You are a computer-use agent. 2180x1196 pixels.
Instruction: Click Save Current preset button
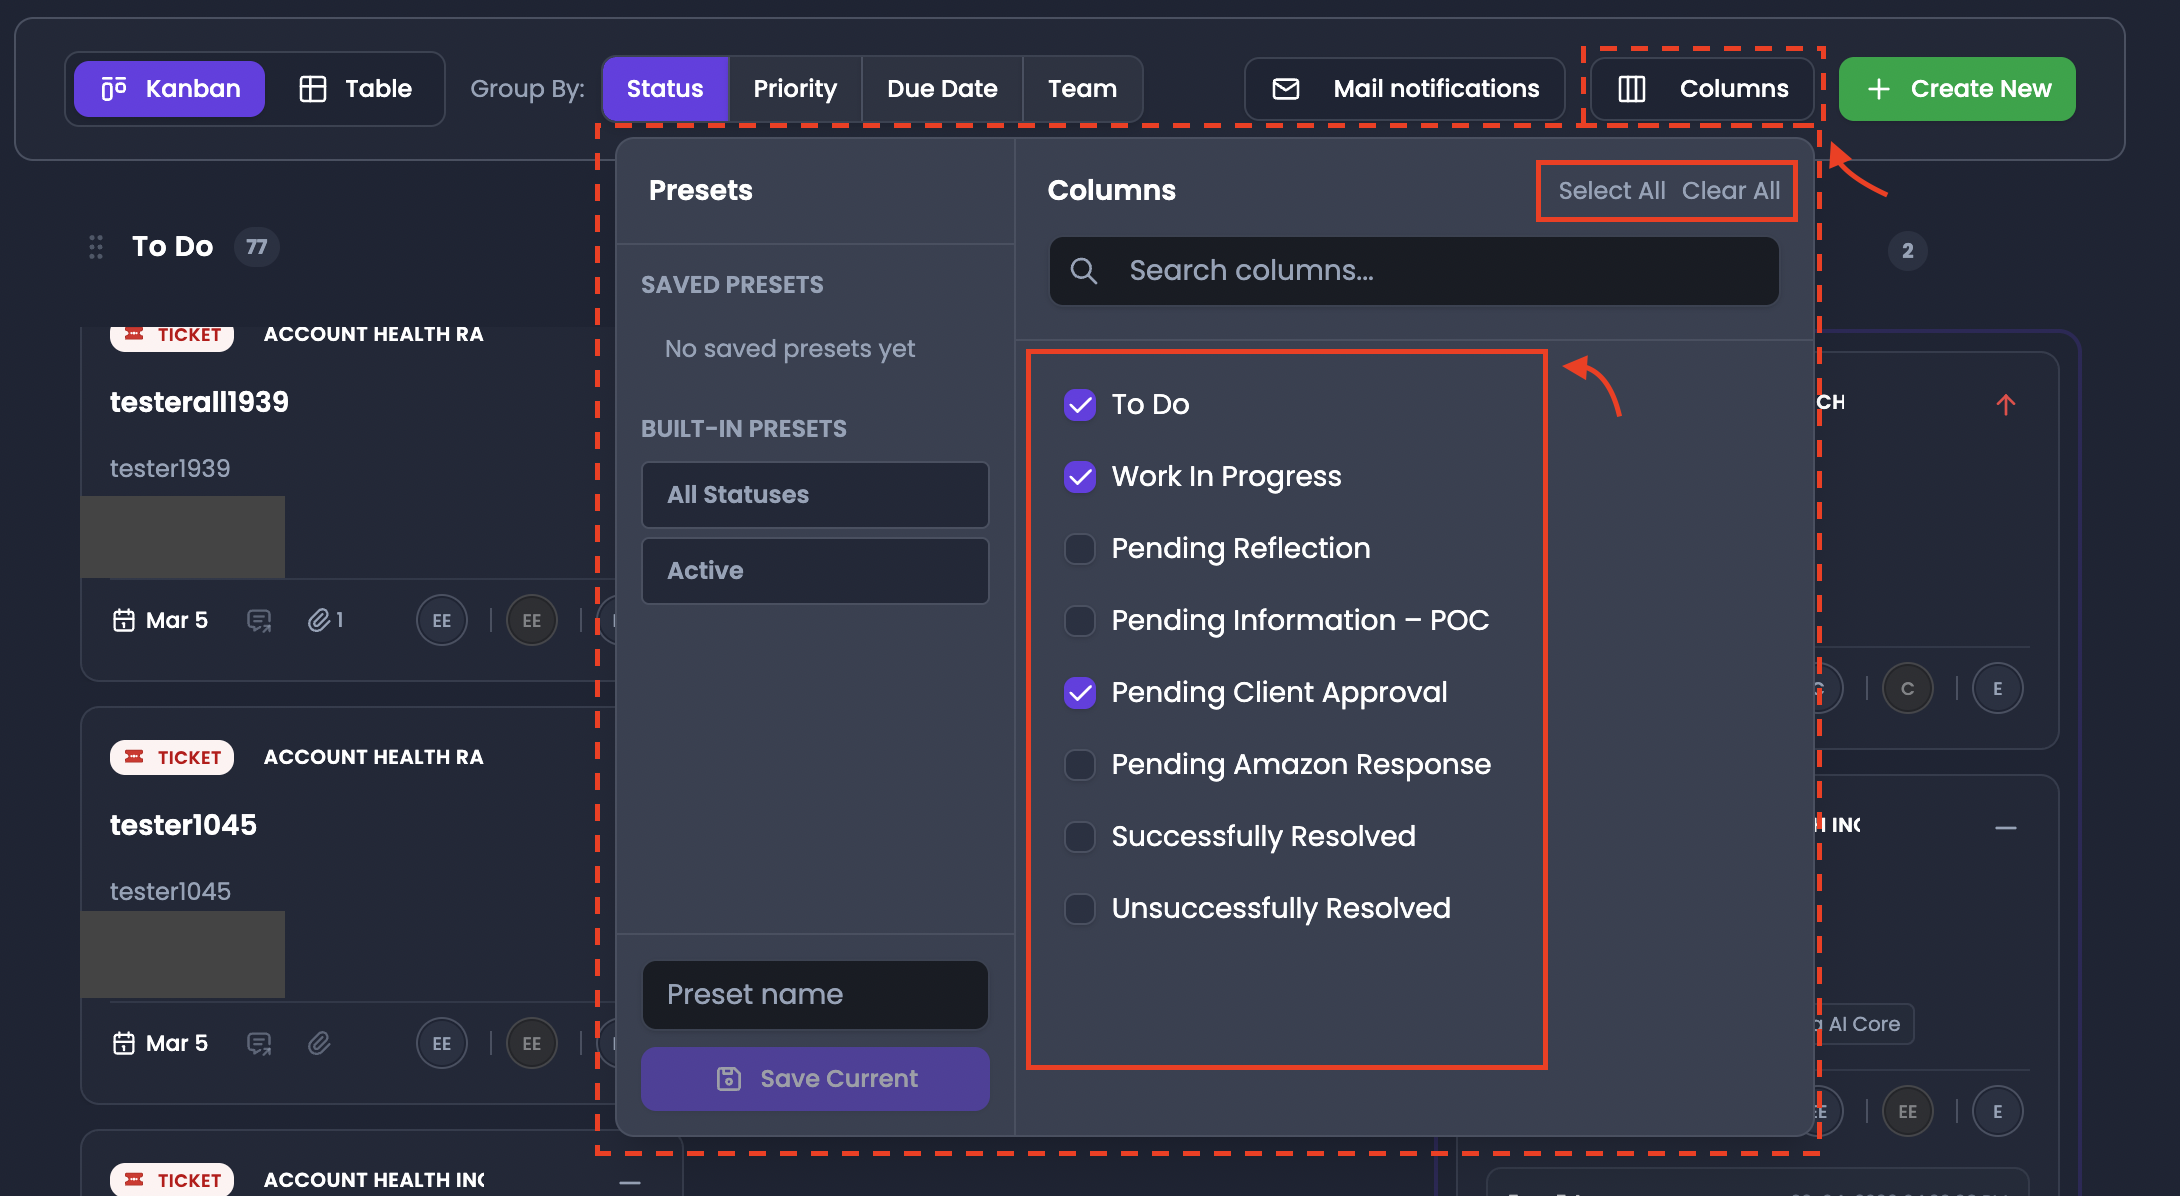tap(815, 1079)
